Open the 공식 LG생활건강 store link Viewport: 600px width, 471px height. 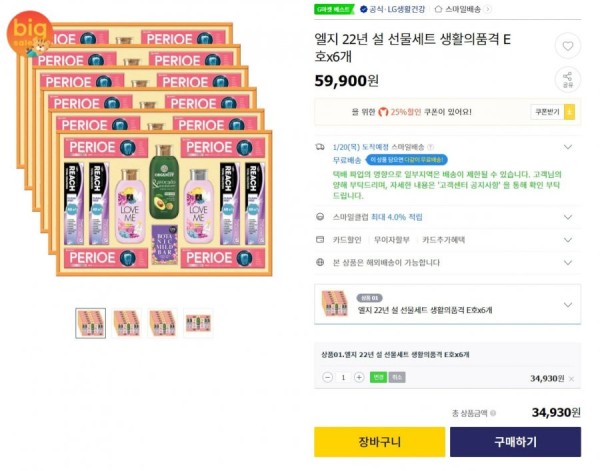click(x=393, y=9)
